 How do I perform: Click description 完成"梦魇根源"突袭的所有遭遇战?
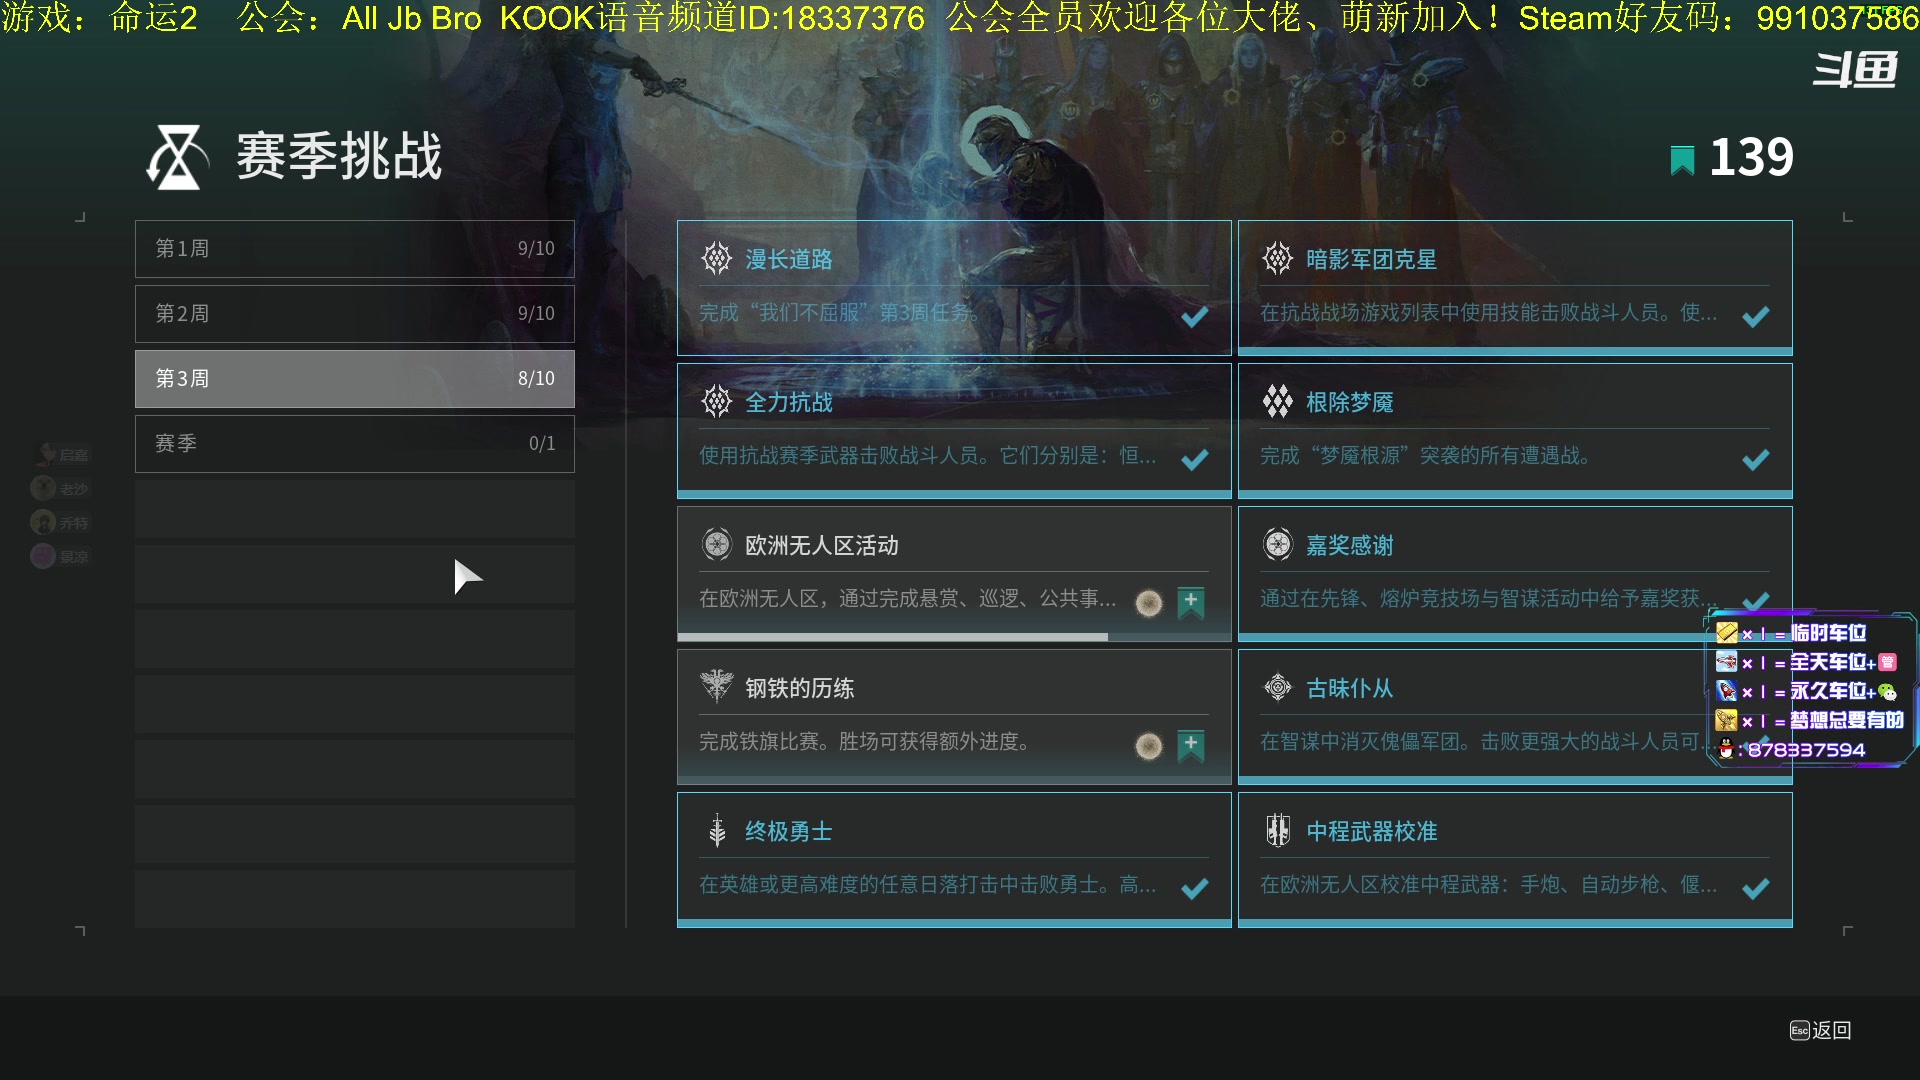[1425, 456]
